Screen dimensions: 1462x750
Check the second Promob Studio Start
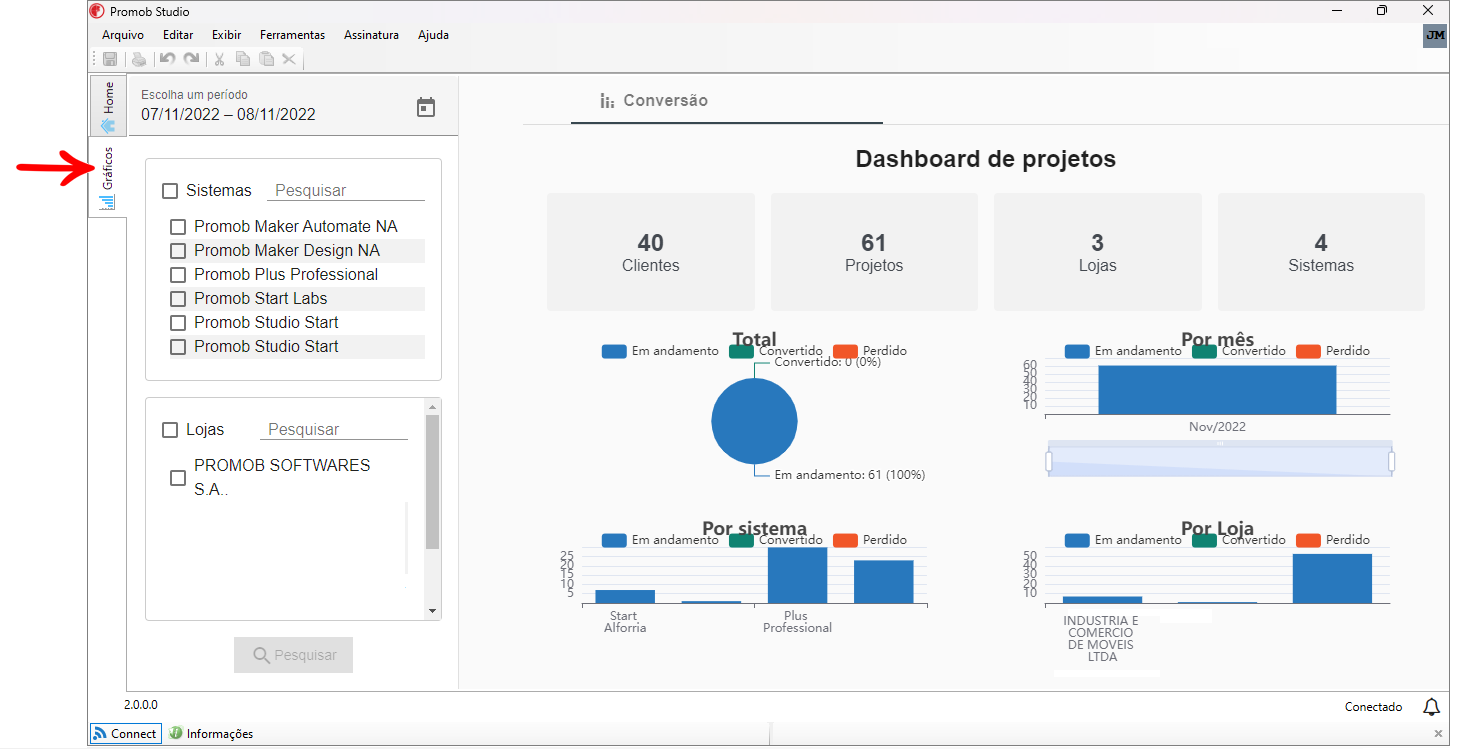pyautogui.click(x=178, y=347)
